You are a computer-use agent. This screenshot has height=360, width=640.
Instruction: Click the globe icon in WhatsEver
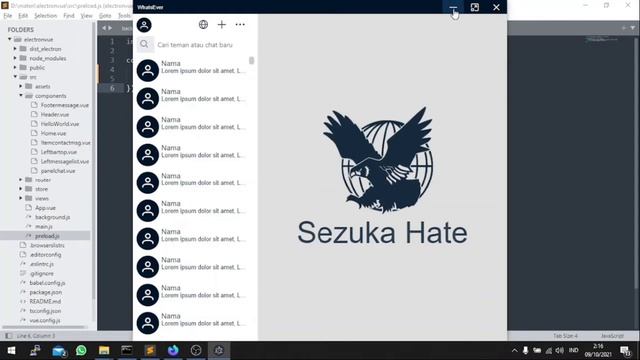(x=203, y=24)
